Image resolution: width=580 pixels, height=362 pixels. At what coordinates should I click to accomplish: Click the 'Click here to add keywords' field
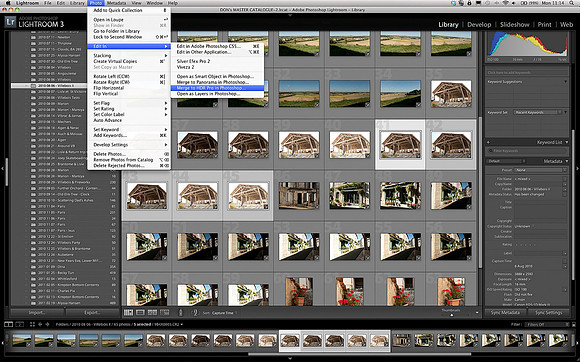pyautogui.click(x=527, y=72)
